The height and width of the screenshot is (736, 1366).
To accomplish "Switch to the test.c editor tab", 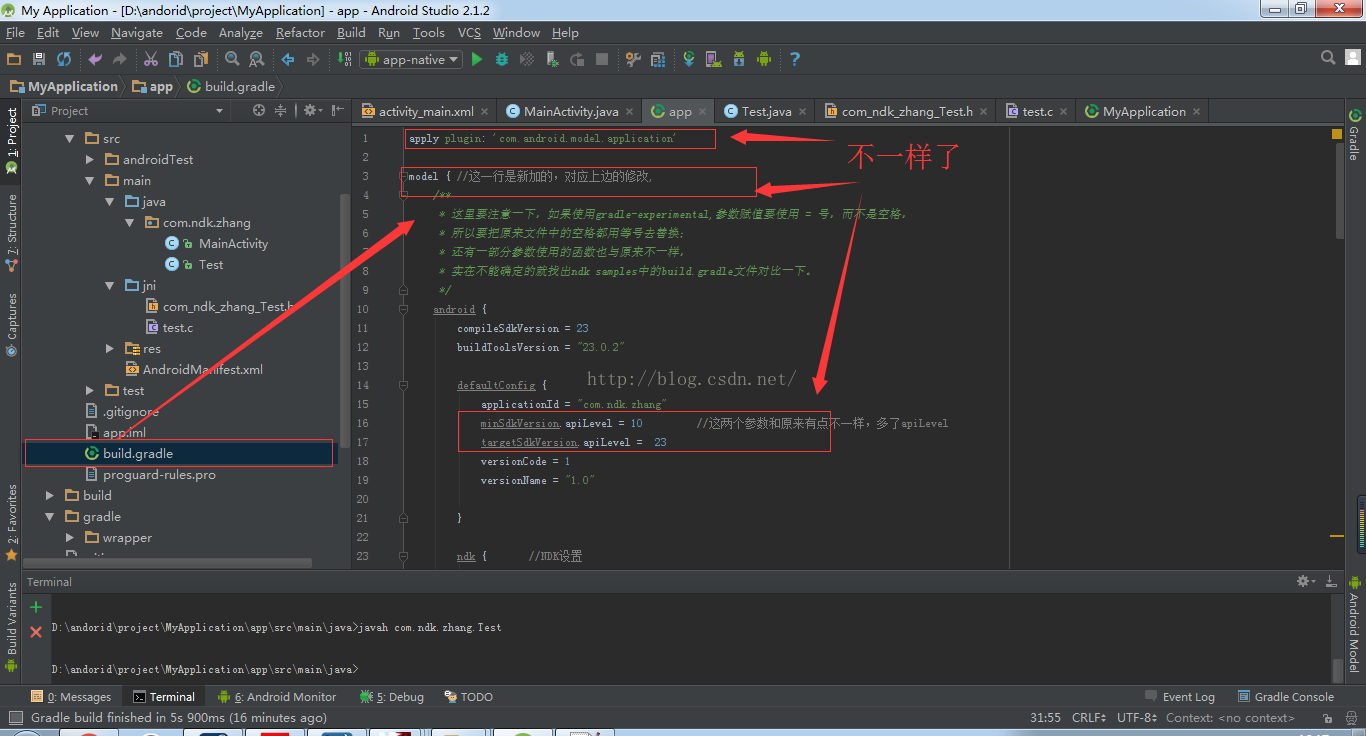I will tap(1036, 111).
